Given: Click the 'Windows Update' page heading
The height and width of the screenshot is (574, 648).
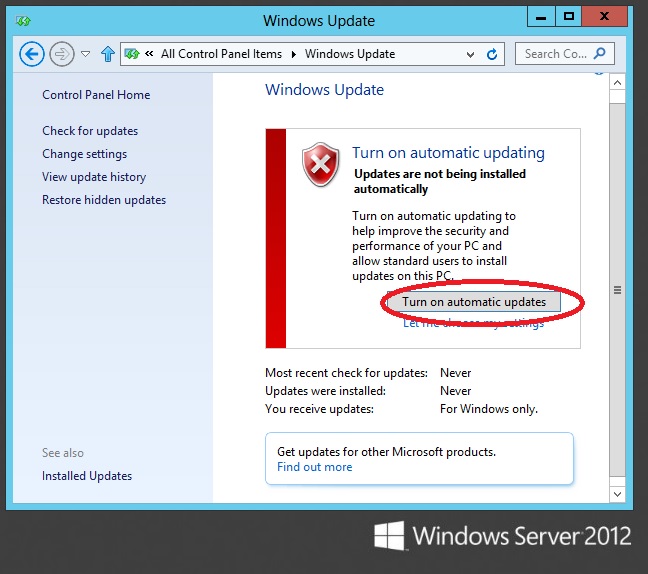Looking at the screenshot, I should point(324,90).
